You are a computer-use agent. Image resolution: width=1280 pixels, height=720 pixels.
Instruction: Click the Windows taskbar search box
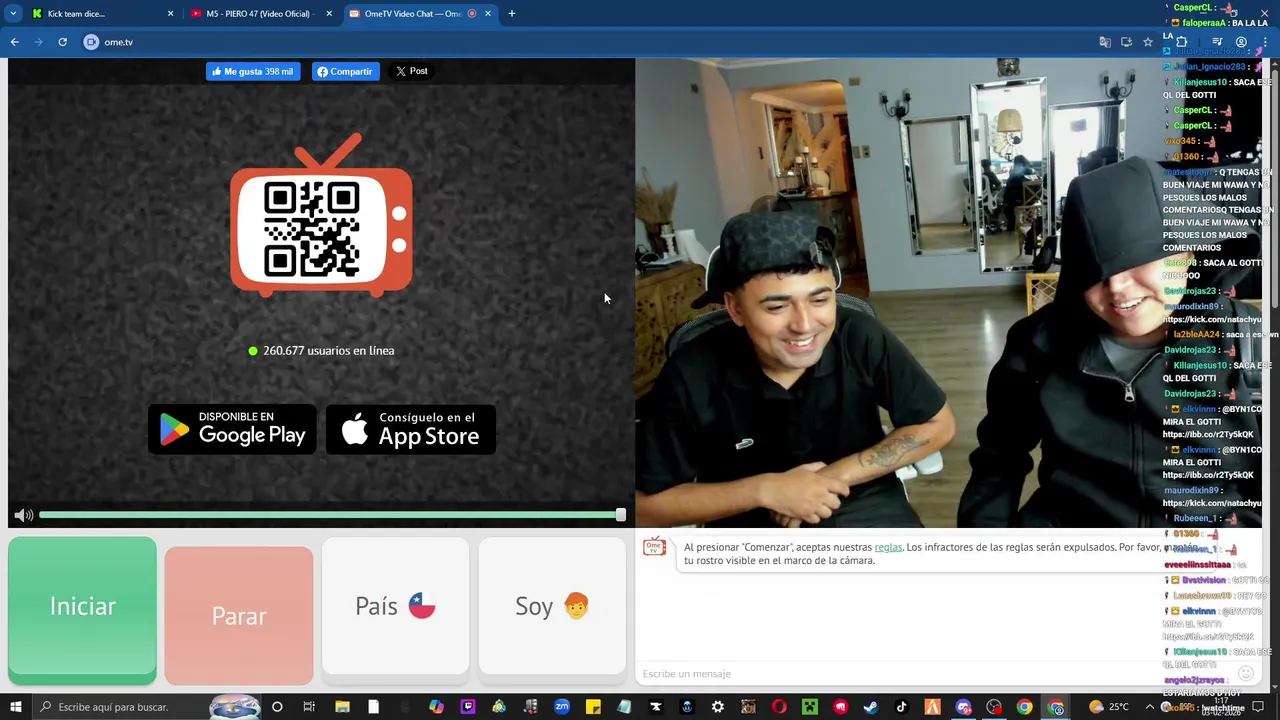coord(145,707)
